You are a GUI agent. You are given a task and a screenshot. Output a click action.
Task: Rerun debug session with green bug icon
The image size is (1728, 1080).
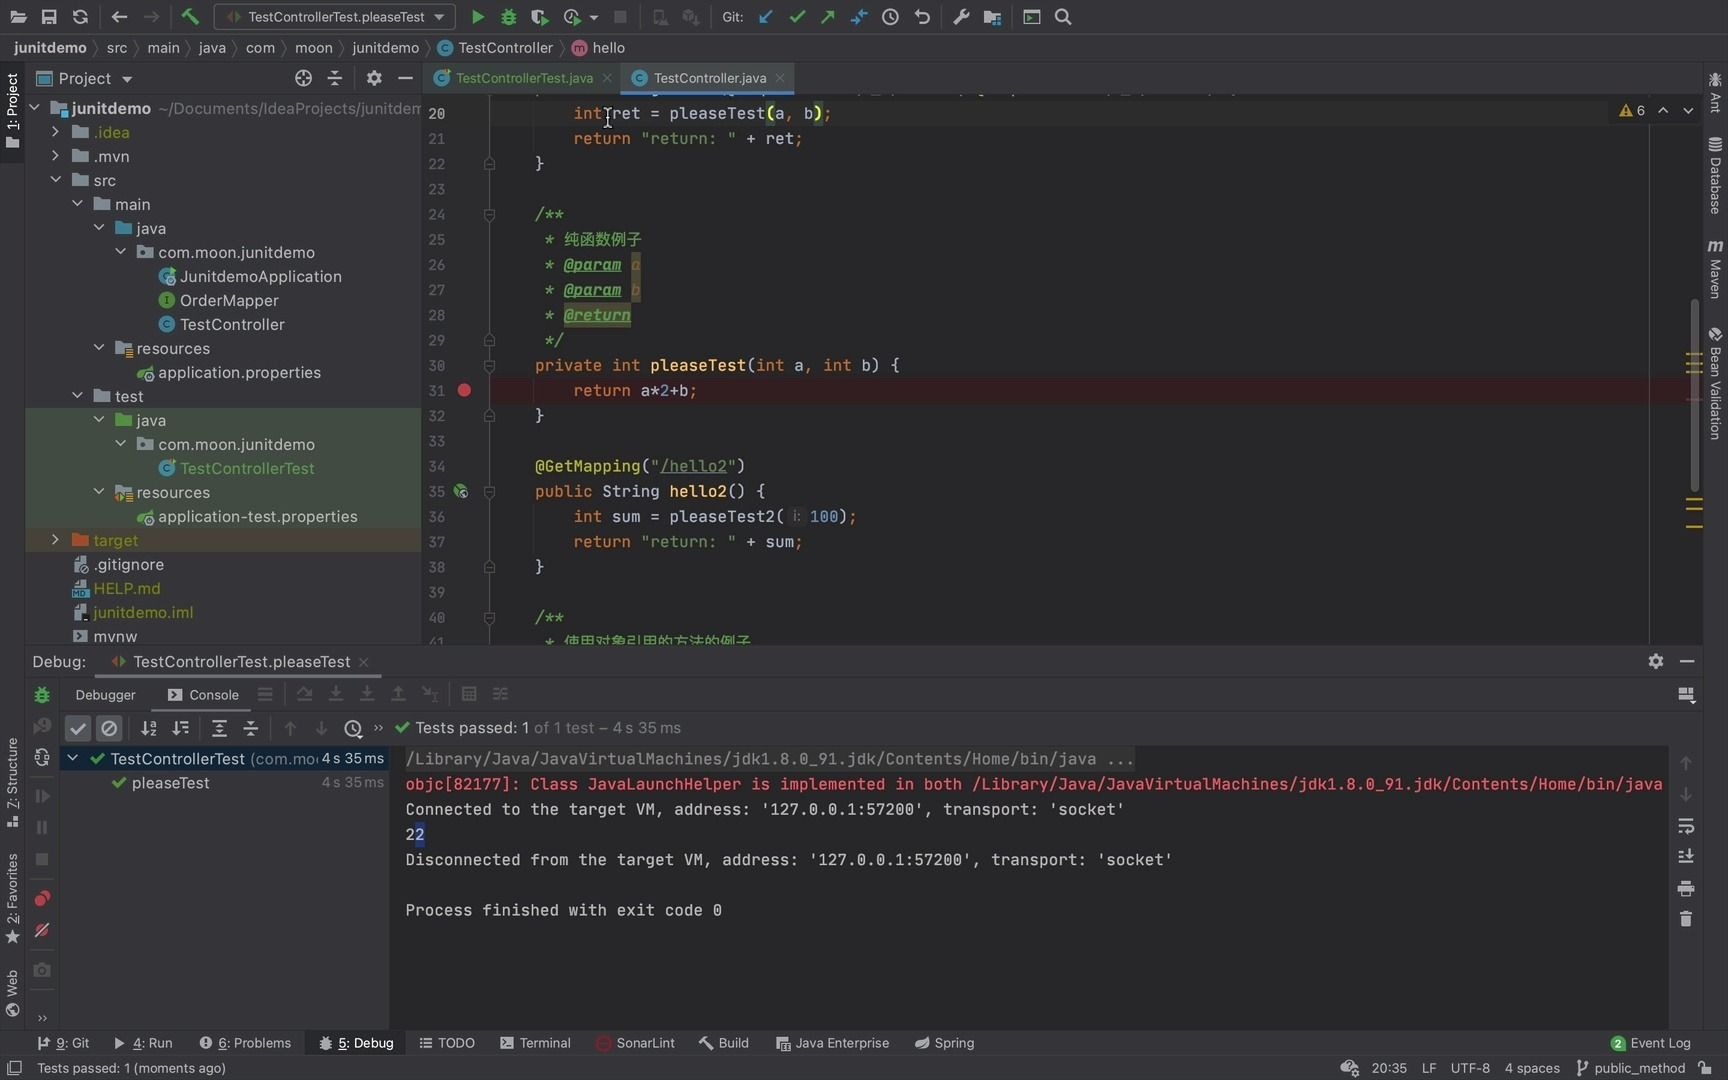coord(42,694)
